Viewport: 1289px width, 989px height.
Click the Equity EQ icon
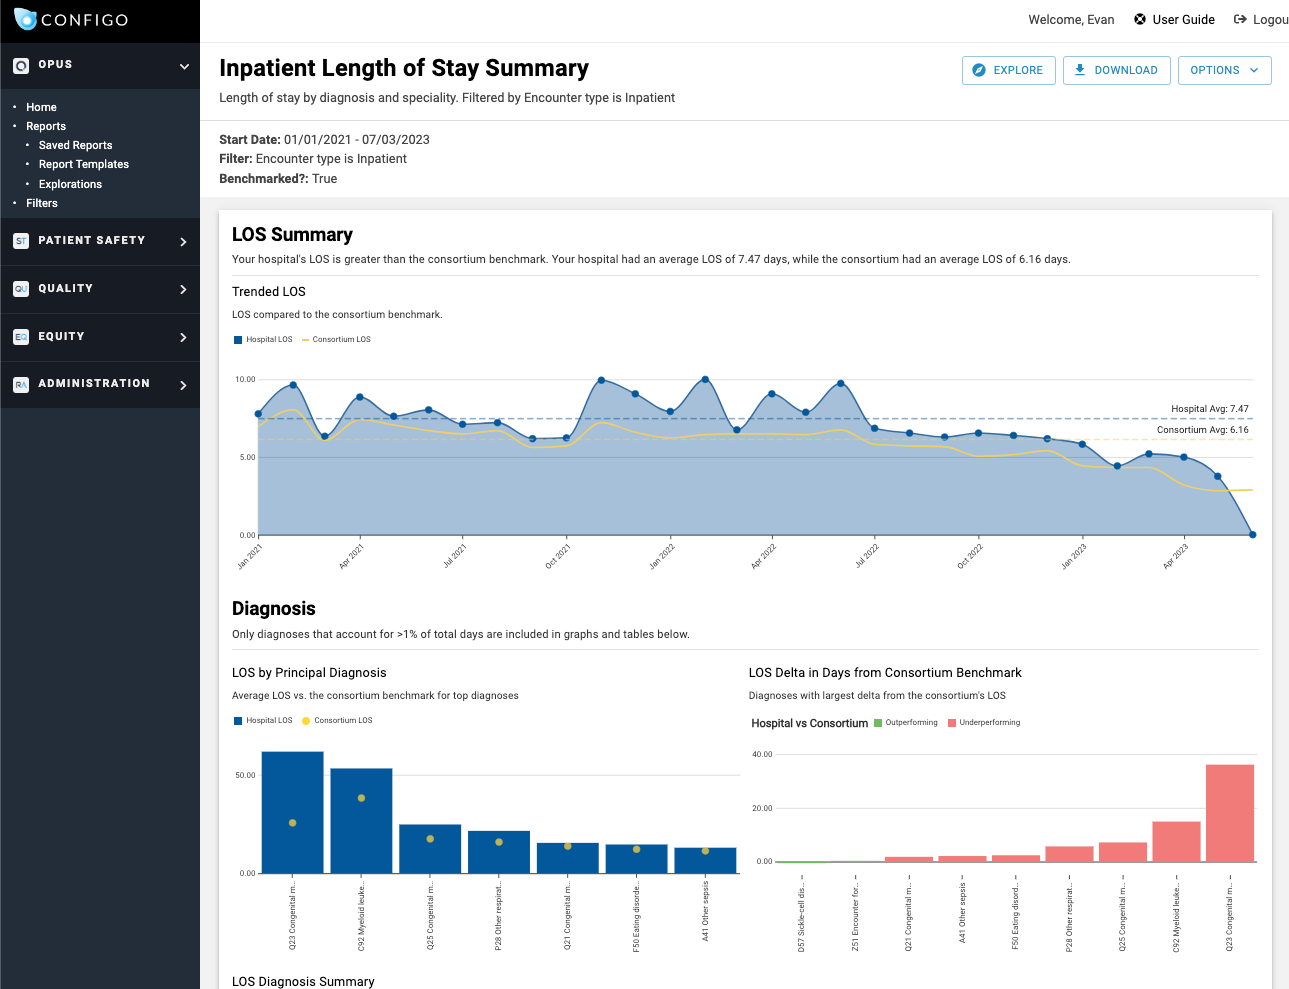pos(21,337)
